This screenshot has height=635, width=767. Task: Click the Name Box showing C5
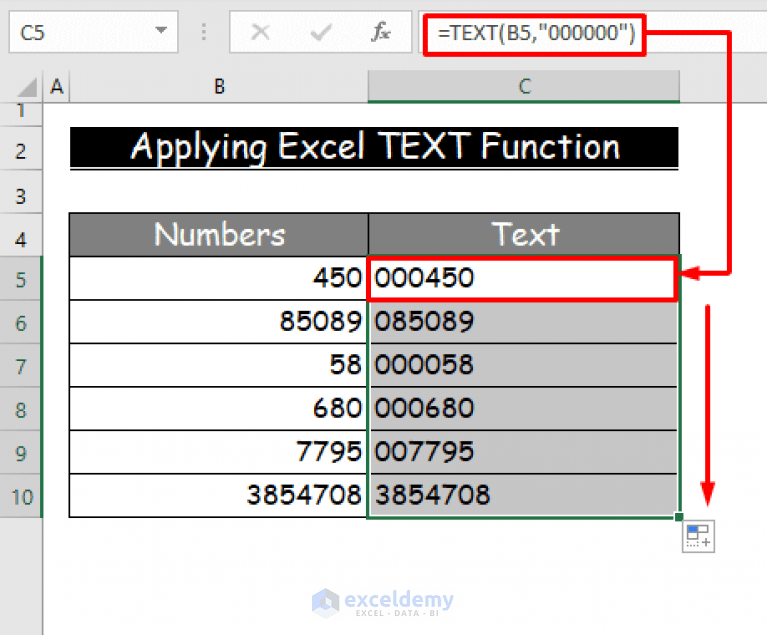pyautogui.click(x=93, y=32)
